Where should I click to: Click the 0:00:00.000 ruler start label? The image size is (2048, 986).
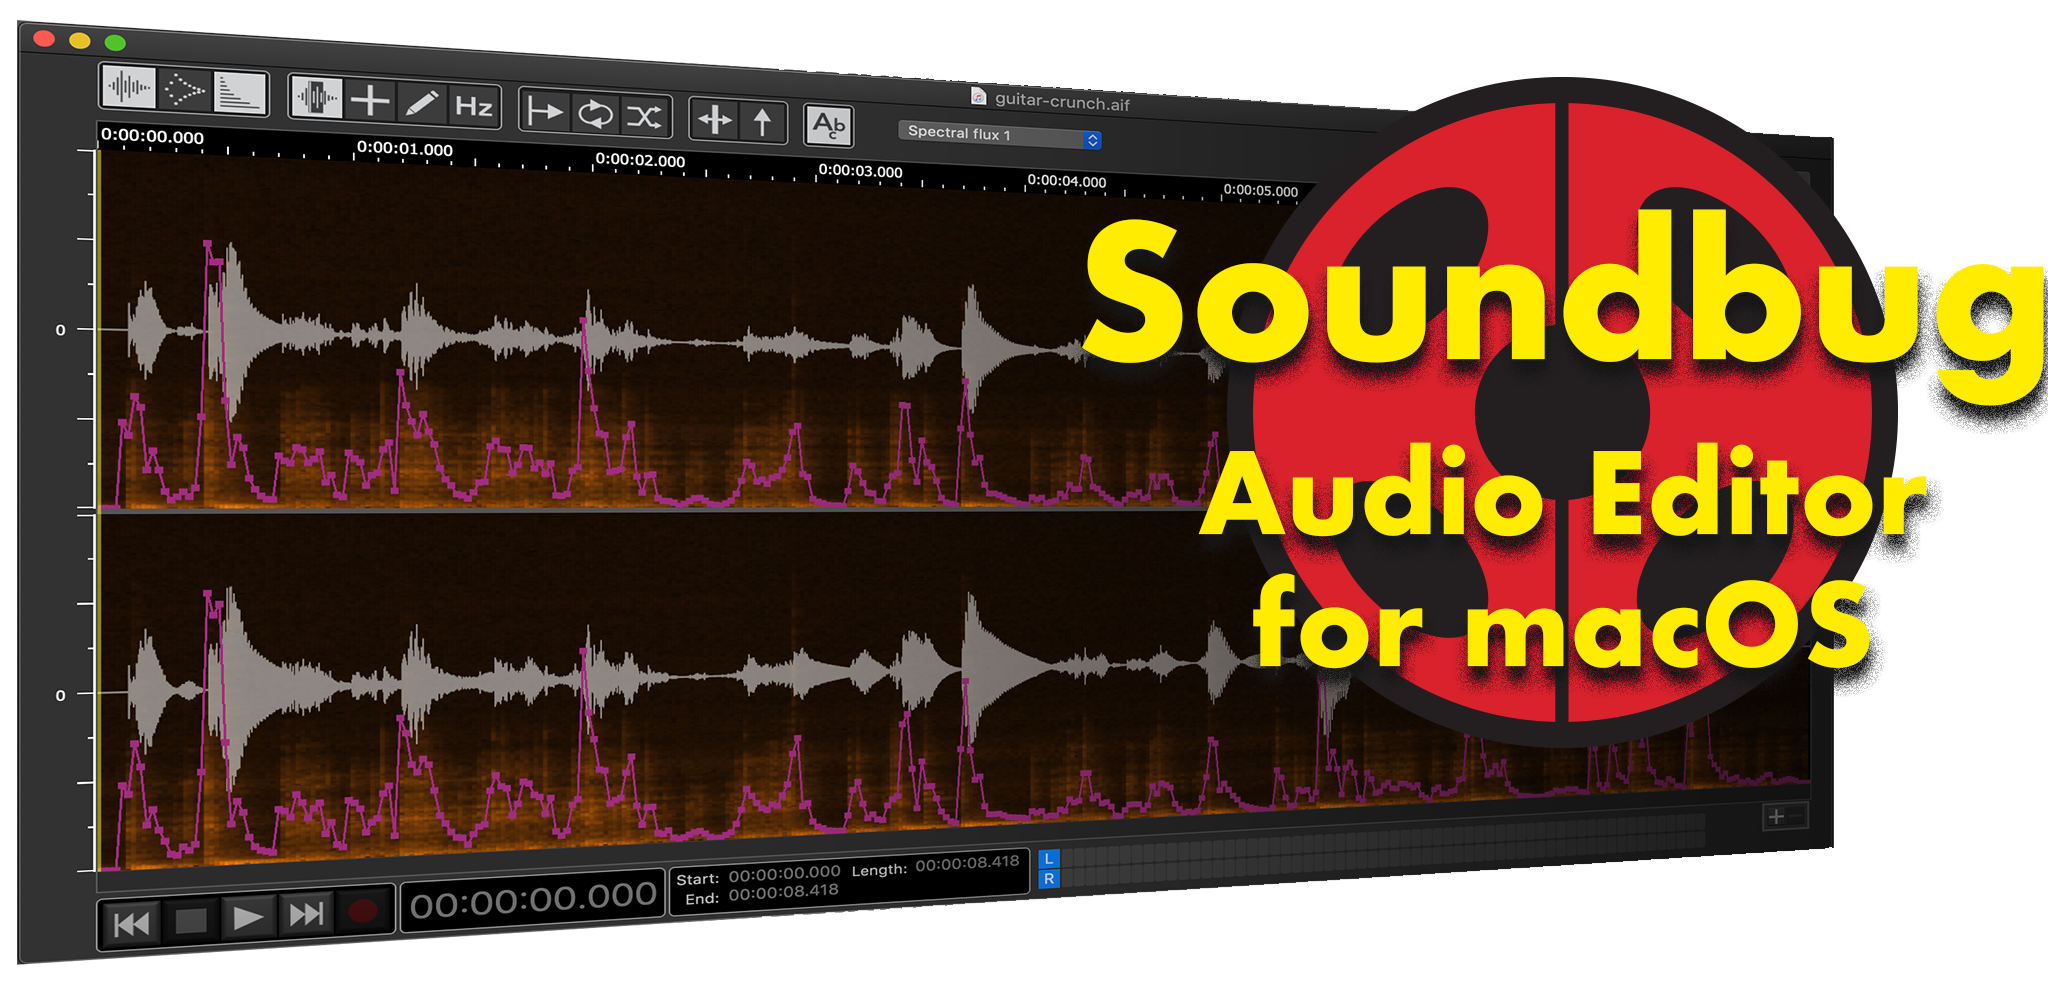152,136
